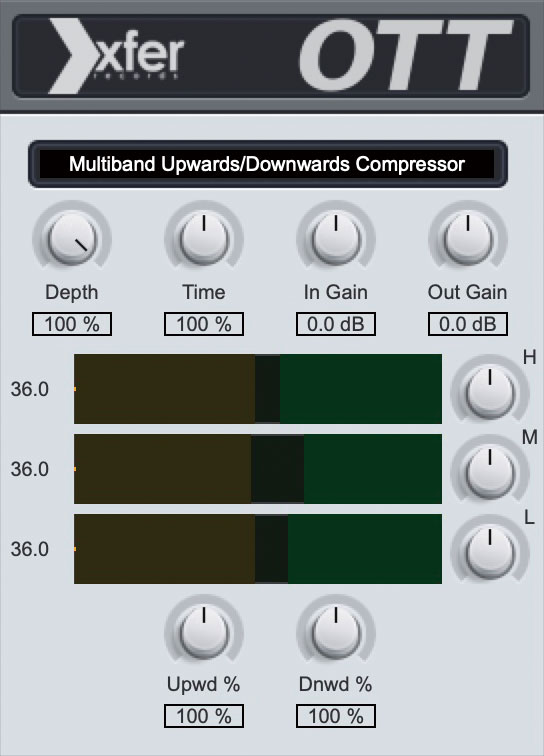Screen dimensions: 544x756
Task: Click the Time label
Action: pos(204,293)
